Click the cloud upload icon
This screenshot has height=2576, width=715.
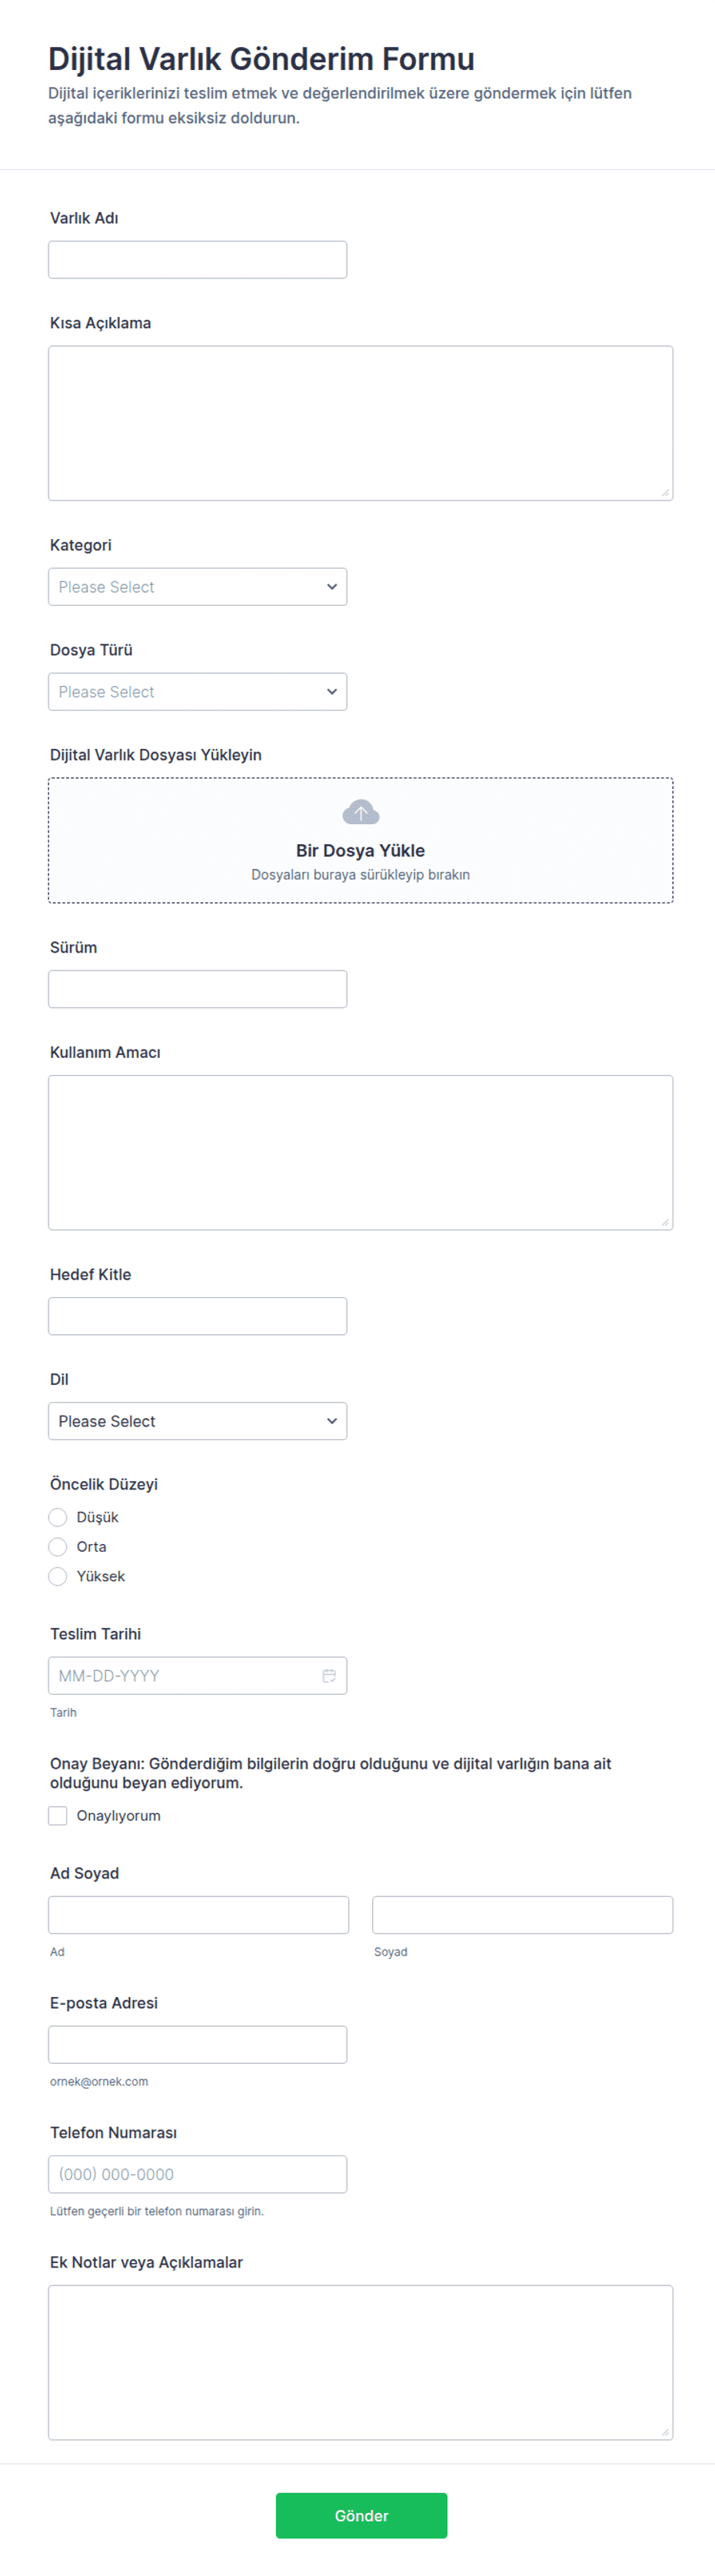(x=360, y=812)
